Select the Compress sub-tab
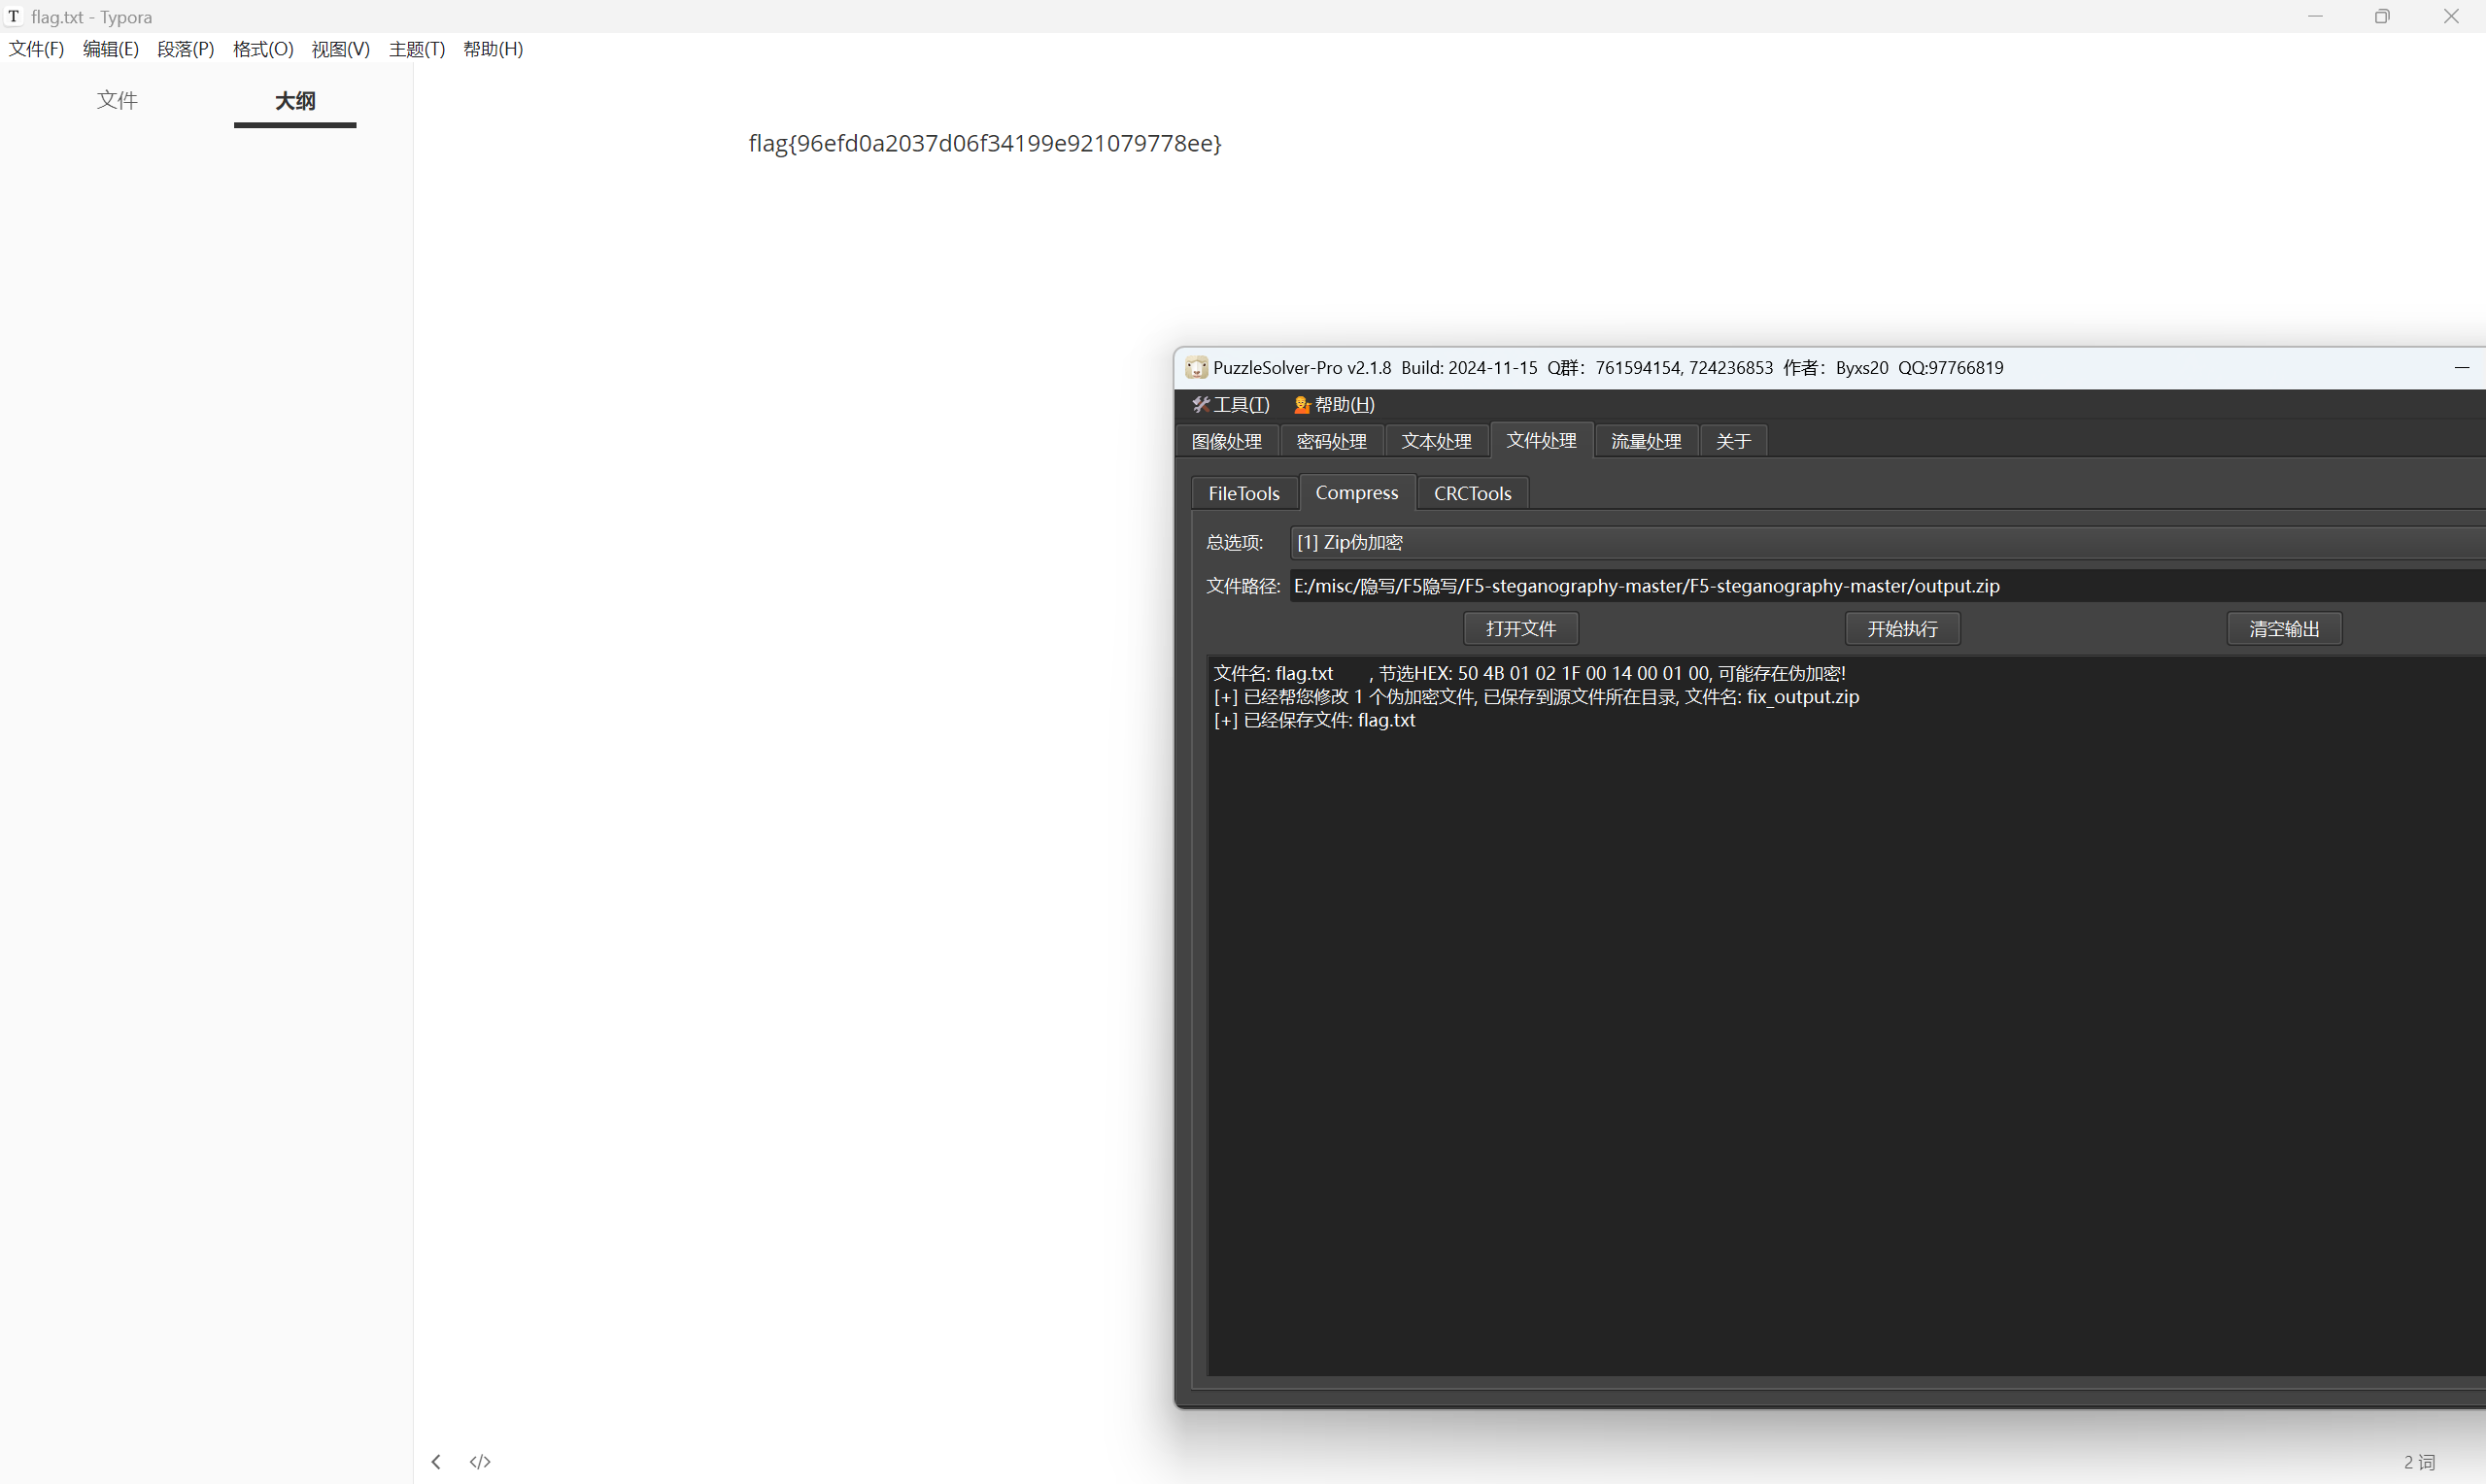The image size is (2486, 1484). [1357, 492]
